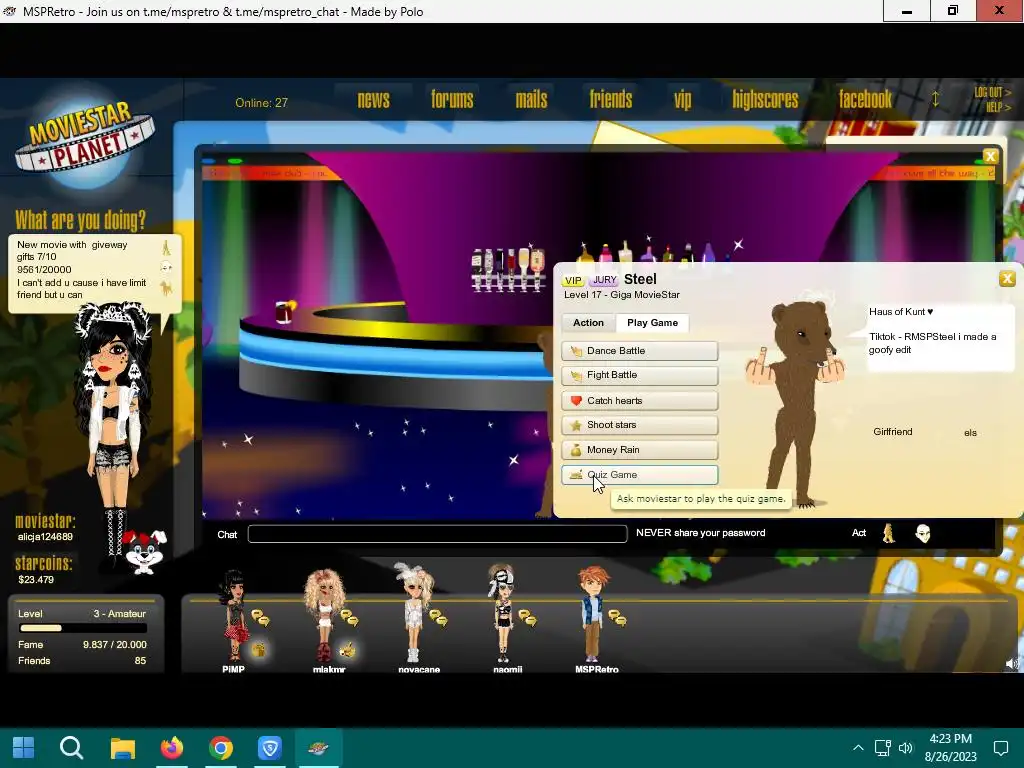Open File Explorer from the taskbar
This screenshot has height=768, width=1024.
pyautogui.click(x=122, y=747)
